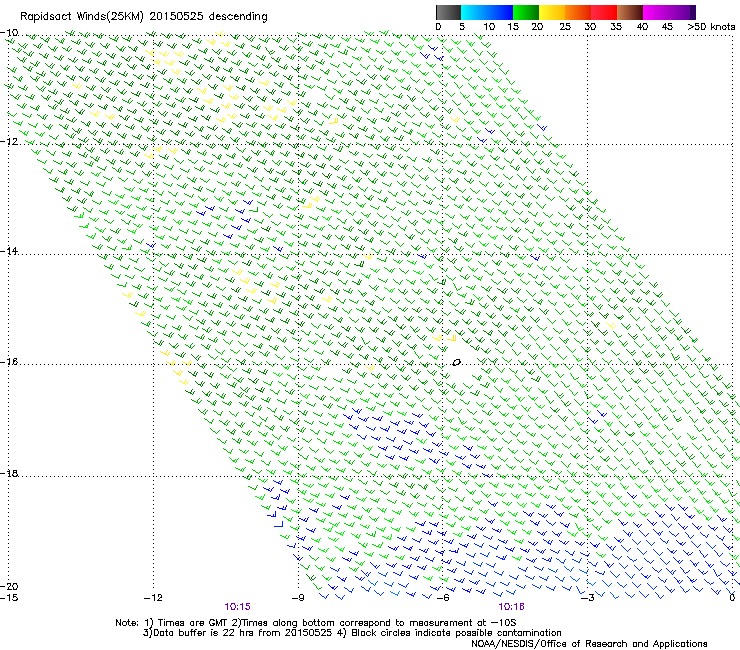Click the black contamination circle near -16 latitude
Screen dimensions: 740x650
point(456,363)
